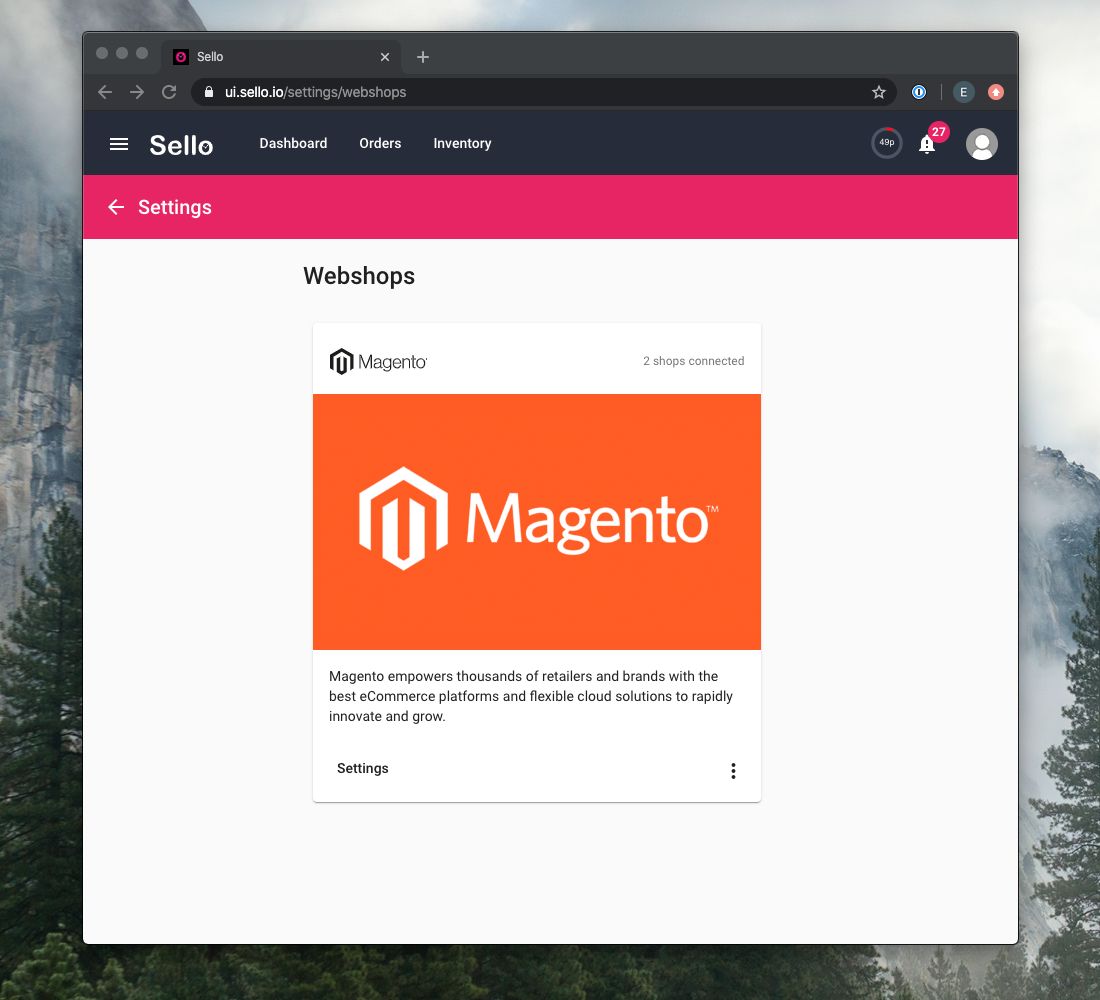Image resolution: width=1100 pixels, height=1000 pixels.
Task: Click the browser forward arrow
Action: click(137, 92)
